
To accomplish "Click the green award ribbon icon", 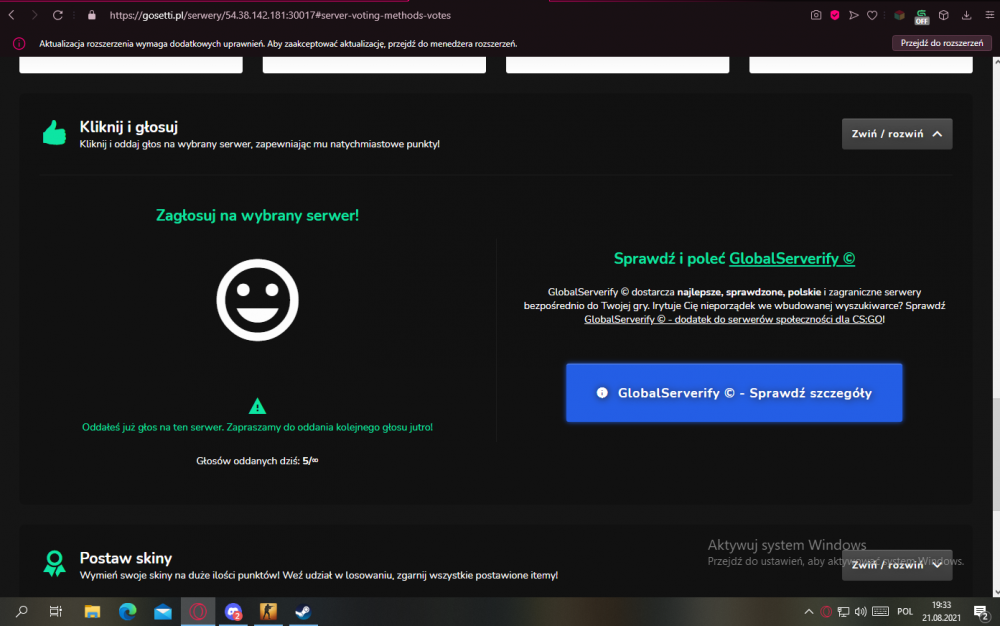I will point(54,564).
